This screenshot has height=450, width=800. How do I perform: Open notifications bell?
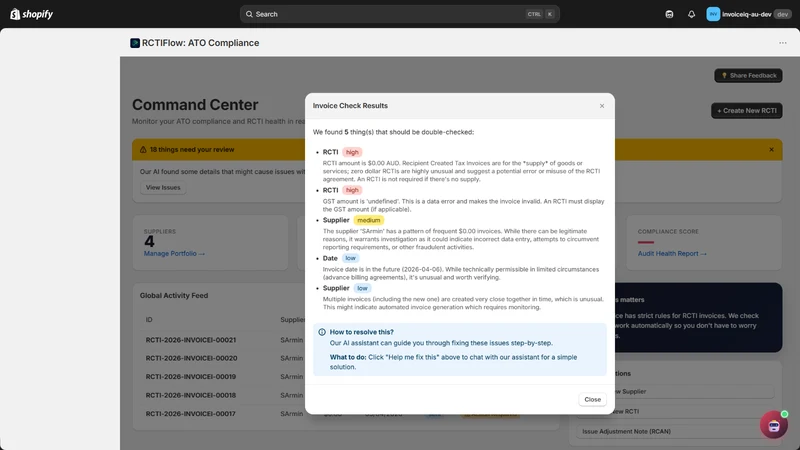tap(691, 14)
